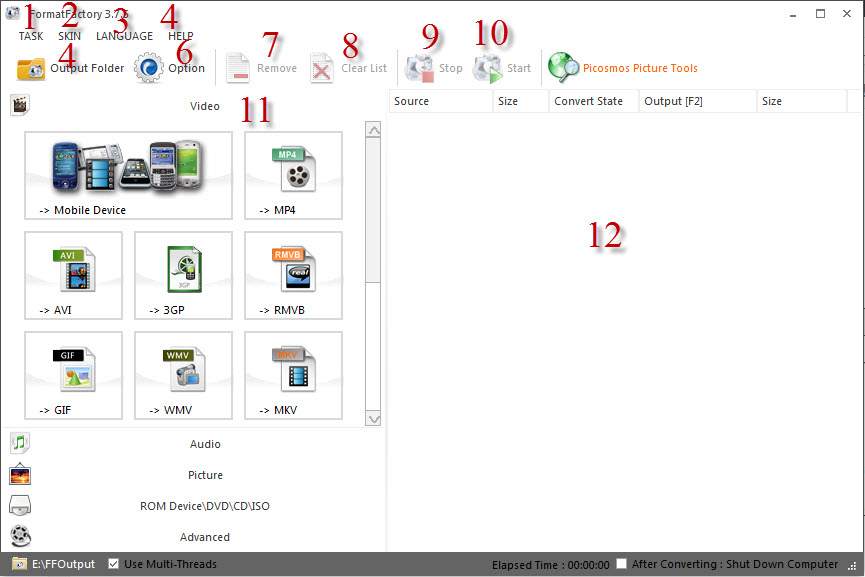Open the HELP menu
Image resolution: width=865 pixels, height=577 pixels.
coord(181,36)
